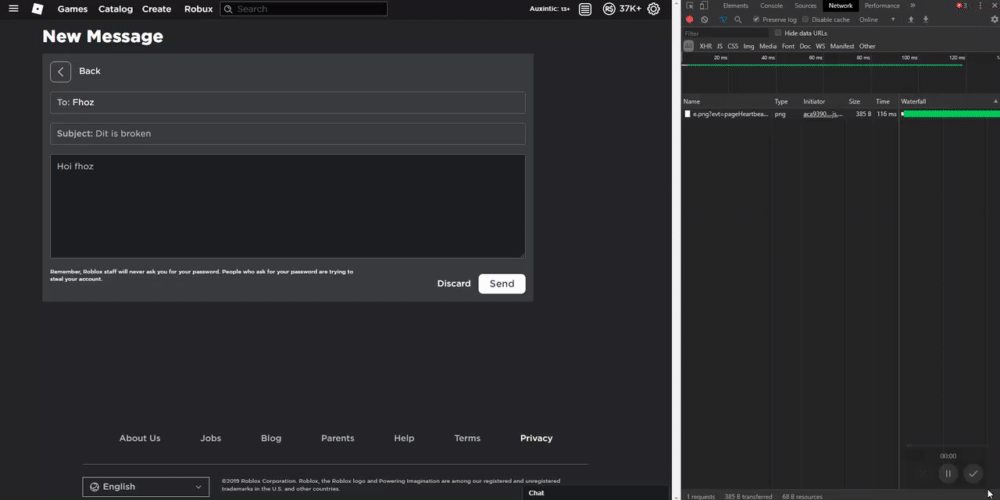Open the Privacy footer link
This screenshot has height=500, width=1000.
(536, 438)
